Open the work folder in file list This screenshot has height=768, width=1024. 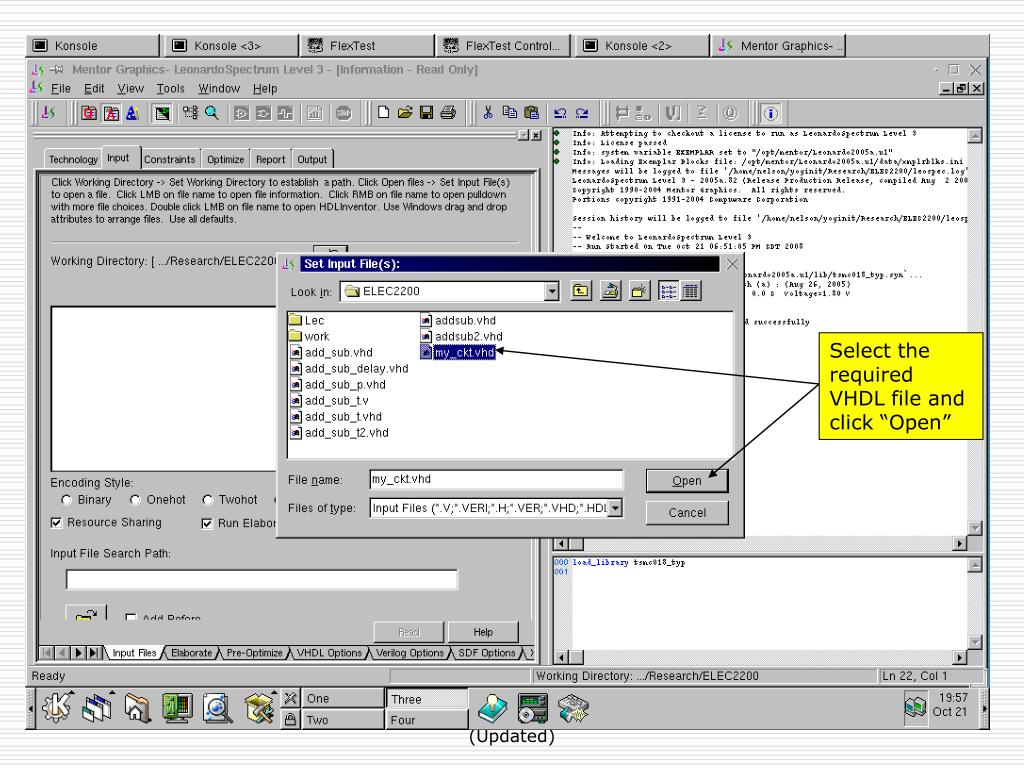tap(310, 336)
